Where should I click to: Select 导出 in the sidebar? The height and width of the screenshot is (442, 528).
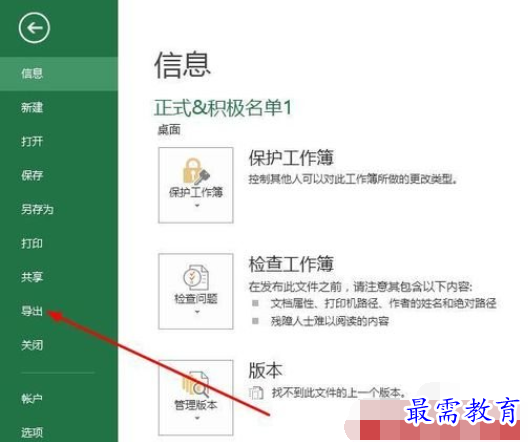coord(32,311)
